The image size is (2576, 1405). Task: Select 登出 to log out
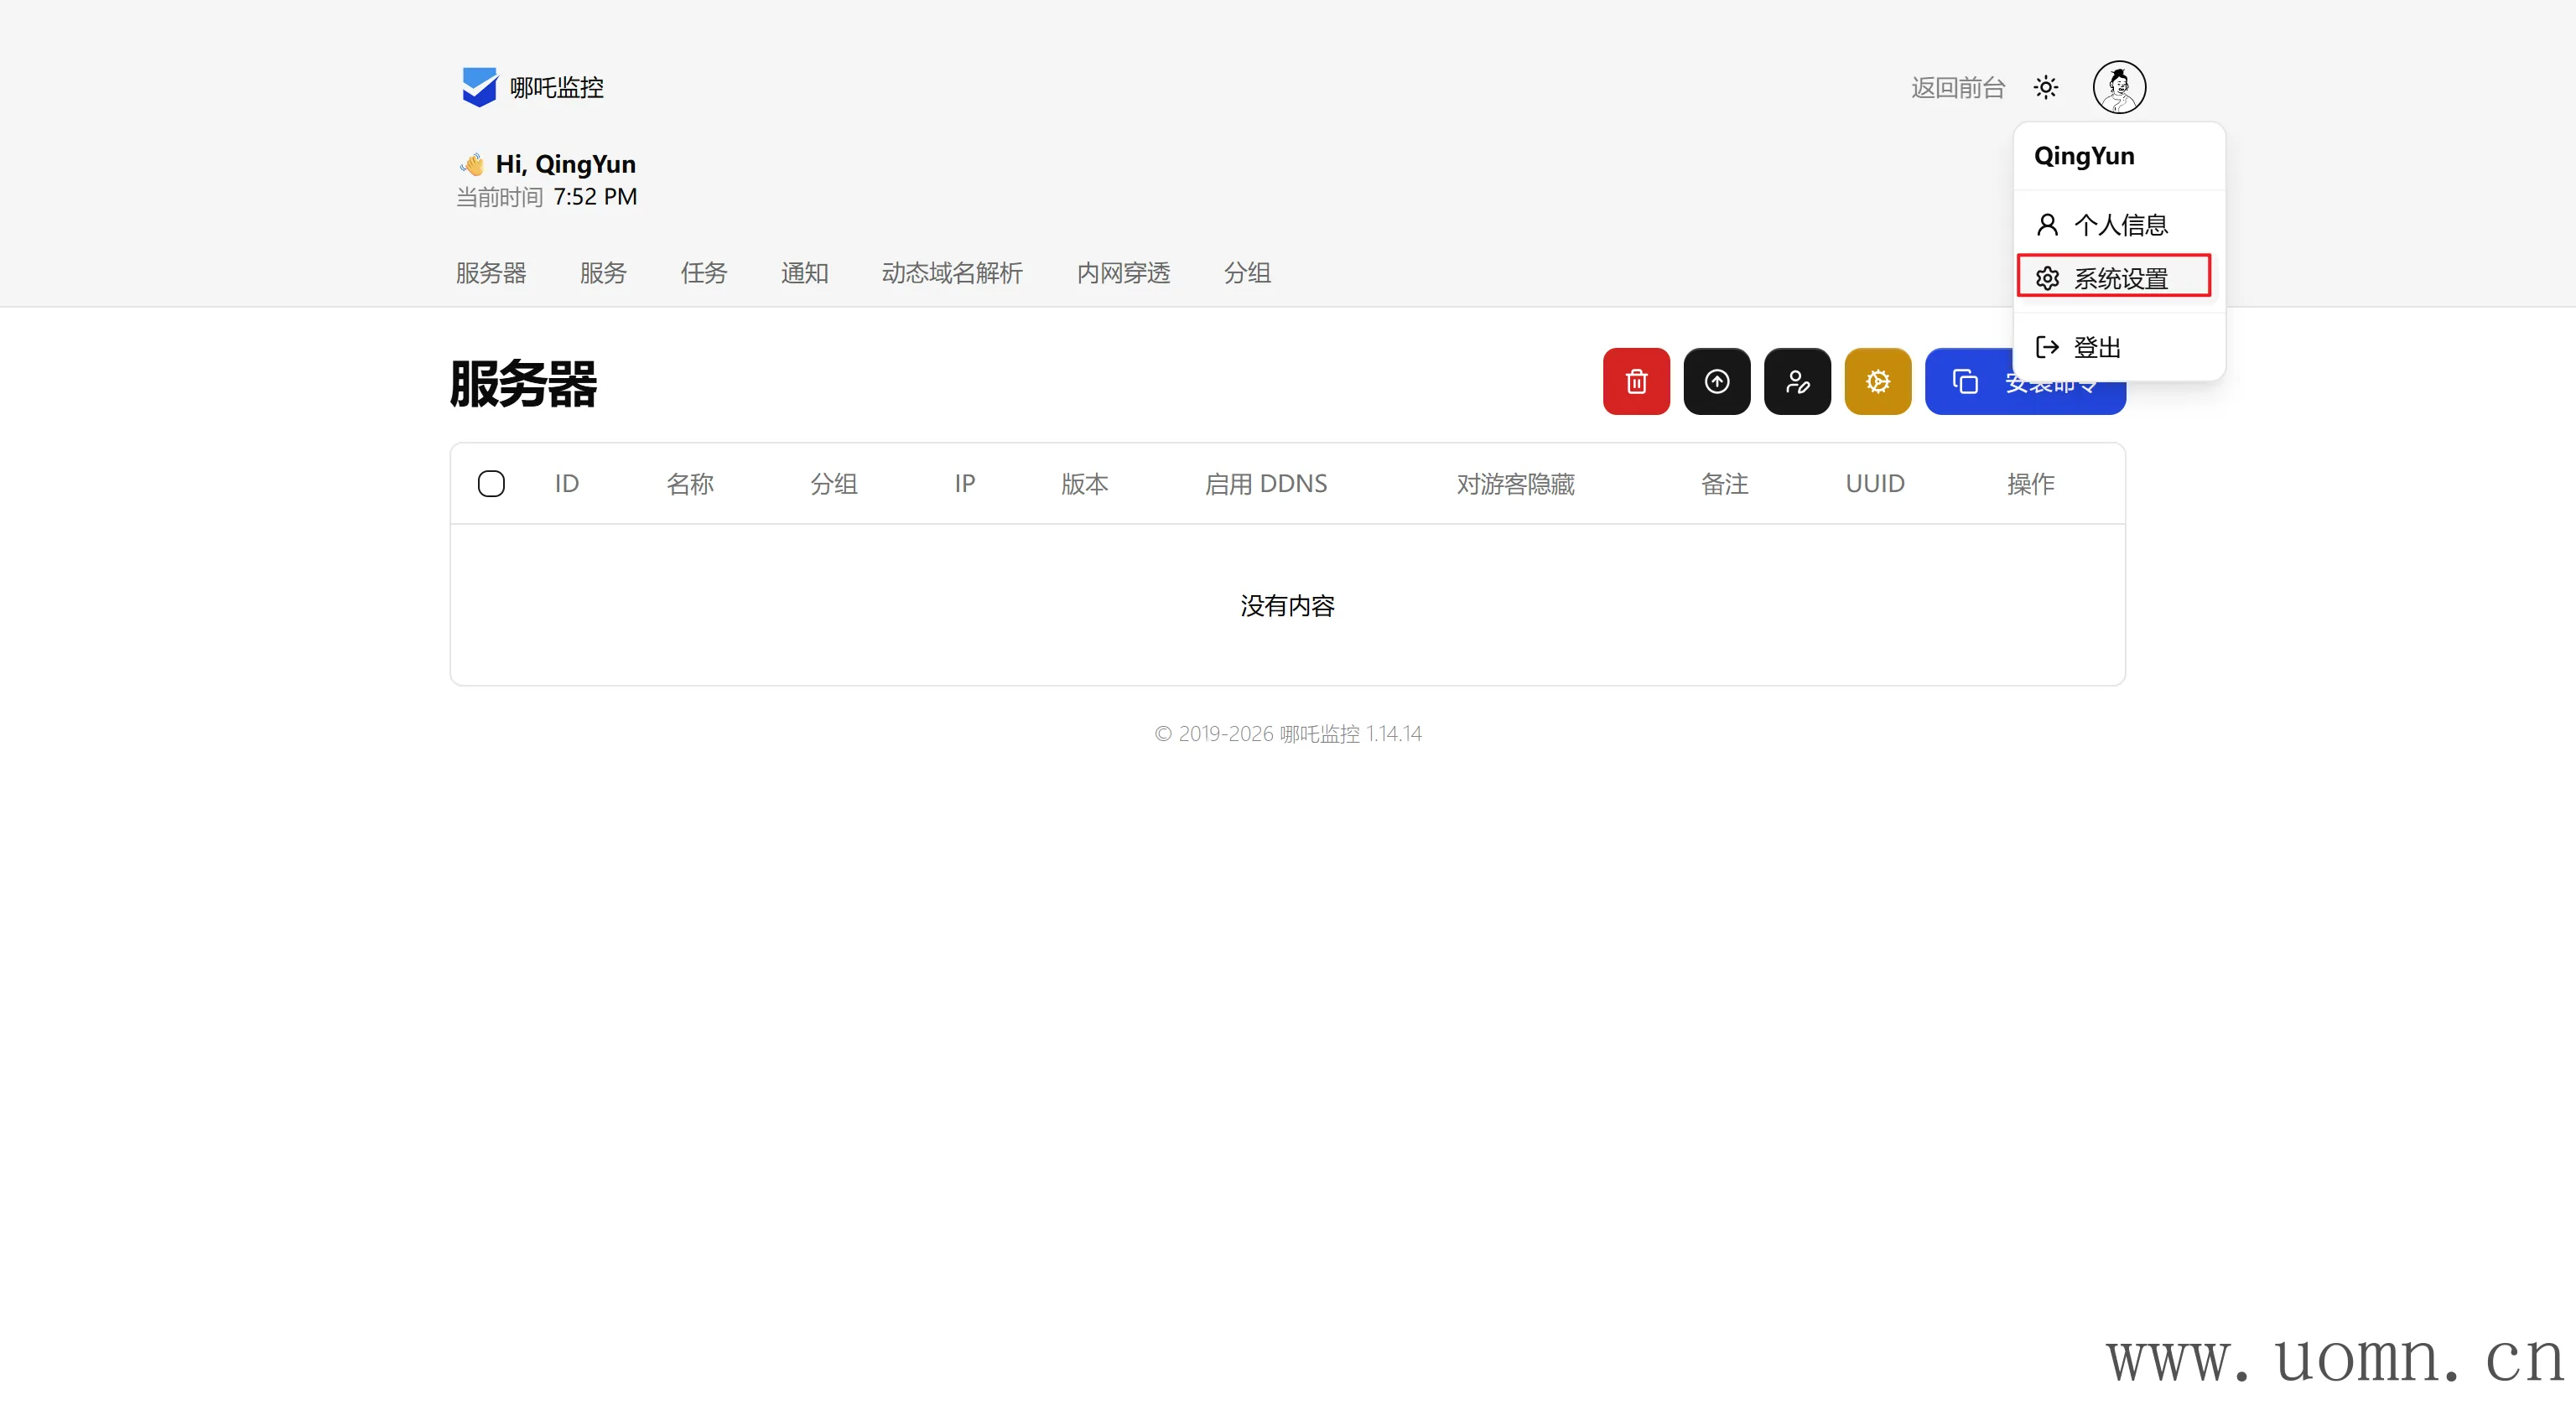click(2096, 347)
